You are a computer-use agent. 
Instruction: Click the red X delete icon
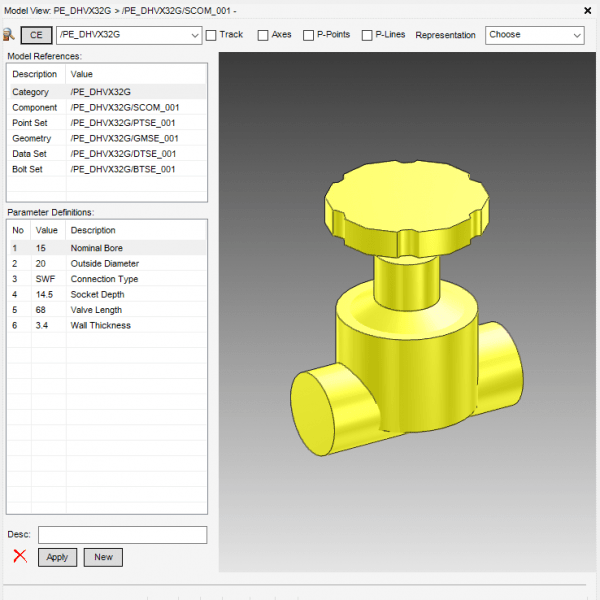pyautogui.click(x=19, y=557)
